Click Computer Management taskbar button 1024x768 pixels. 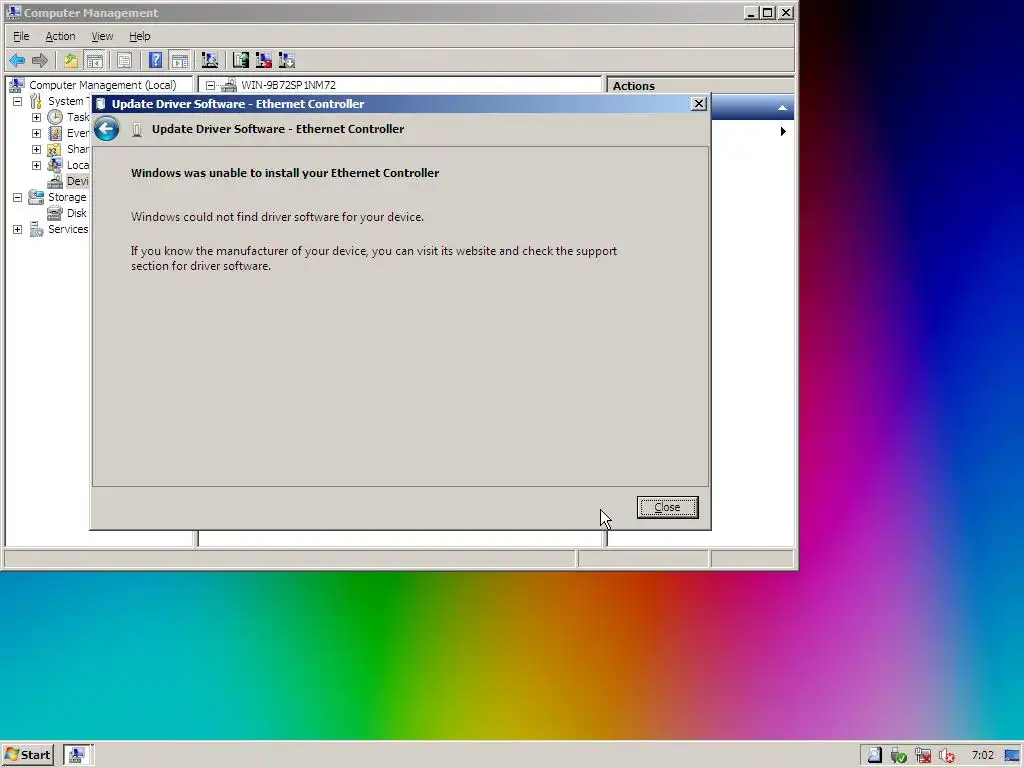[78, 755]
